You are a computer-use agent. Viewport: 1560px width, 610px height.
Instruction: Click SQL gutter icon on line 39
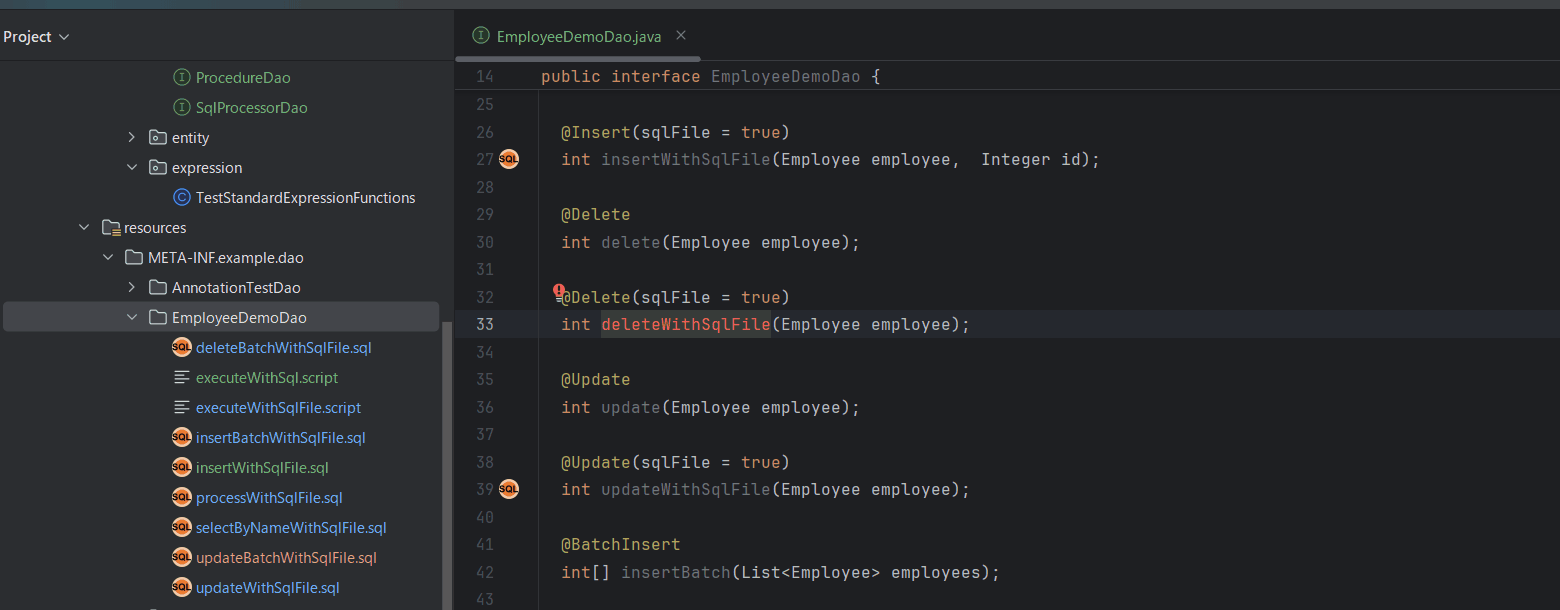[509, 489]
